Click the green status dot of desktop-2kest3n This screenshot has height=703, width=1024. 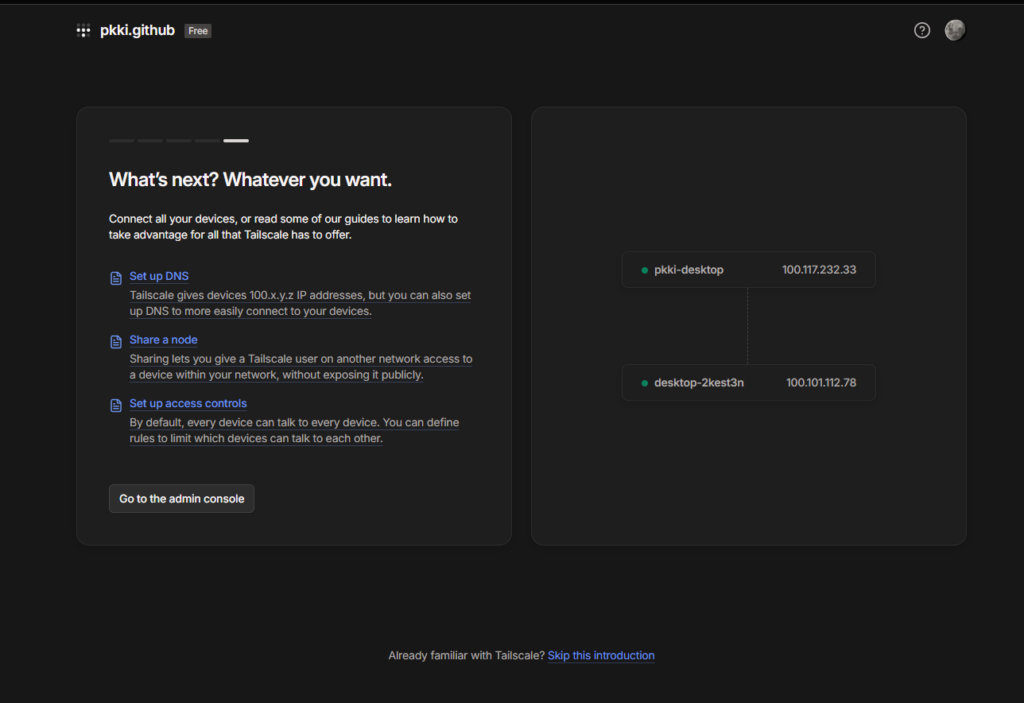[645, 383]
